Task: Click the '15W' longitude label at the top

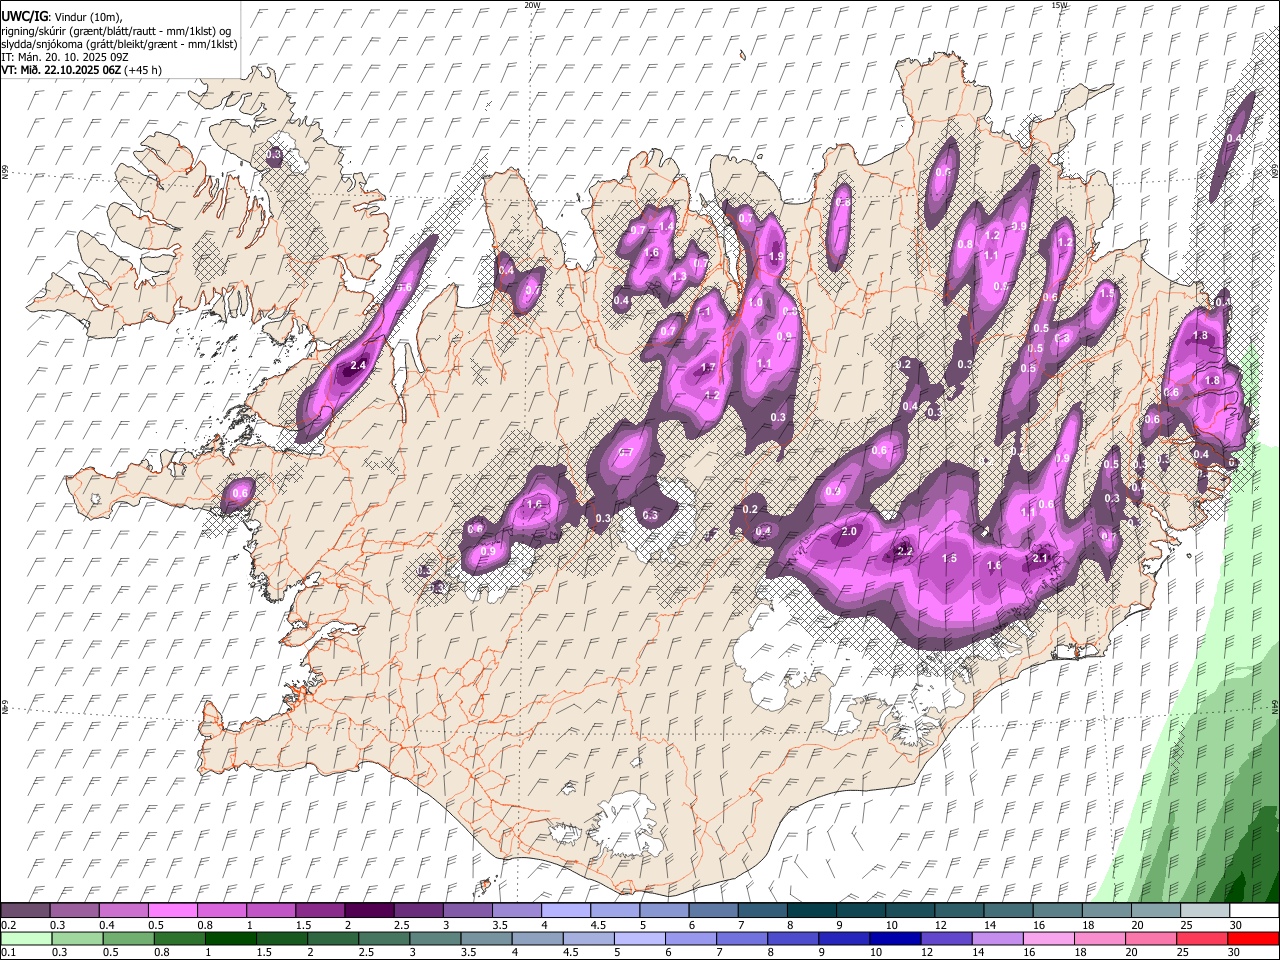Action: pos(1059,5)
